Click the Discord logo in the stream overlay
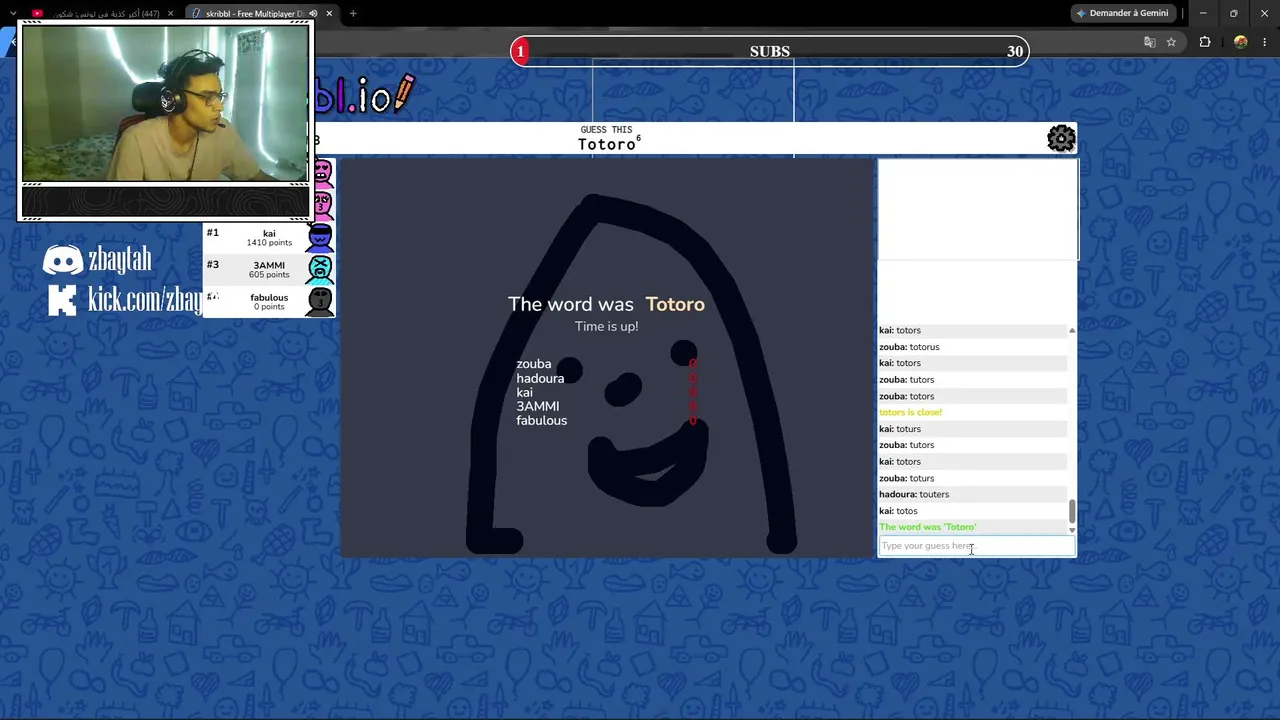This screenshot has height=720, width=1280. point(62,261)
